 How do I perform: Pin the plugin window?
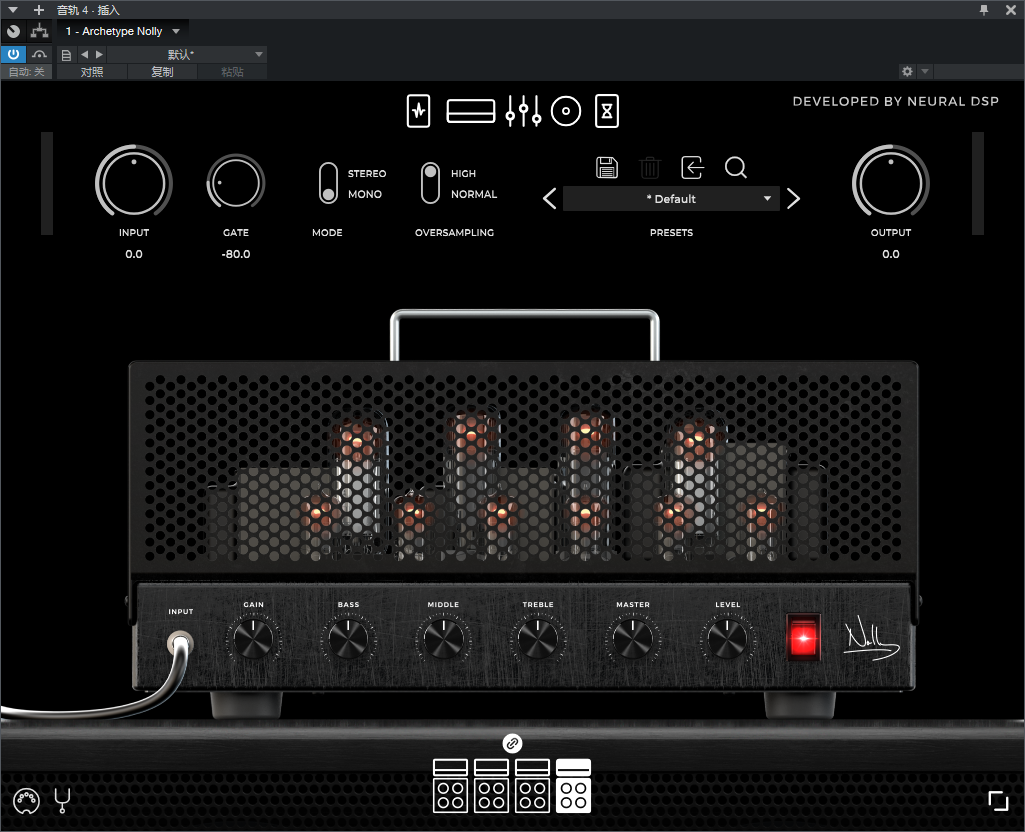[983, 10]
